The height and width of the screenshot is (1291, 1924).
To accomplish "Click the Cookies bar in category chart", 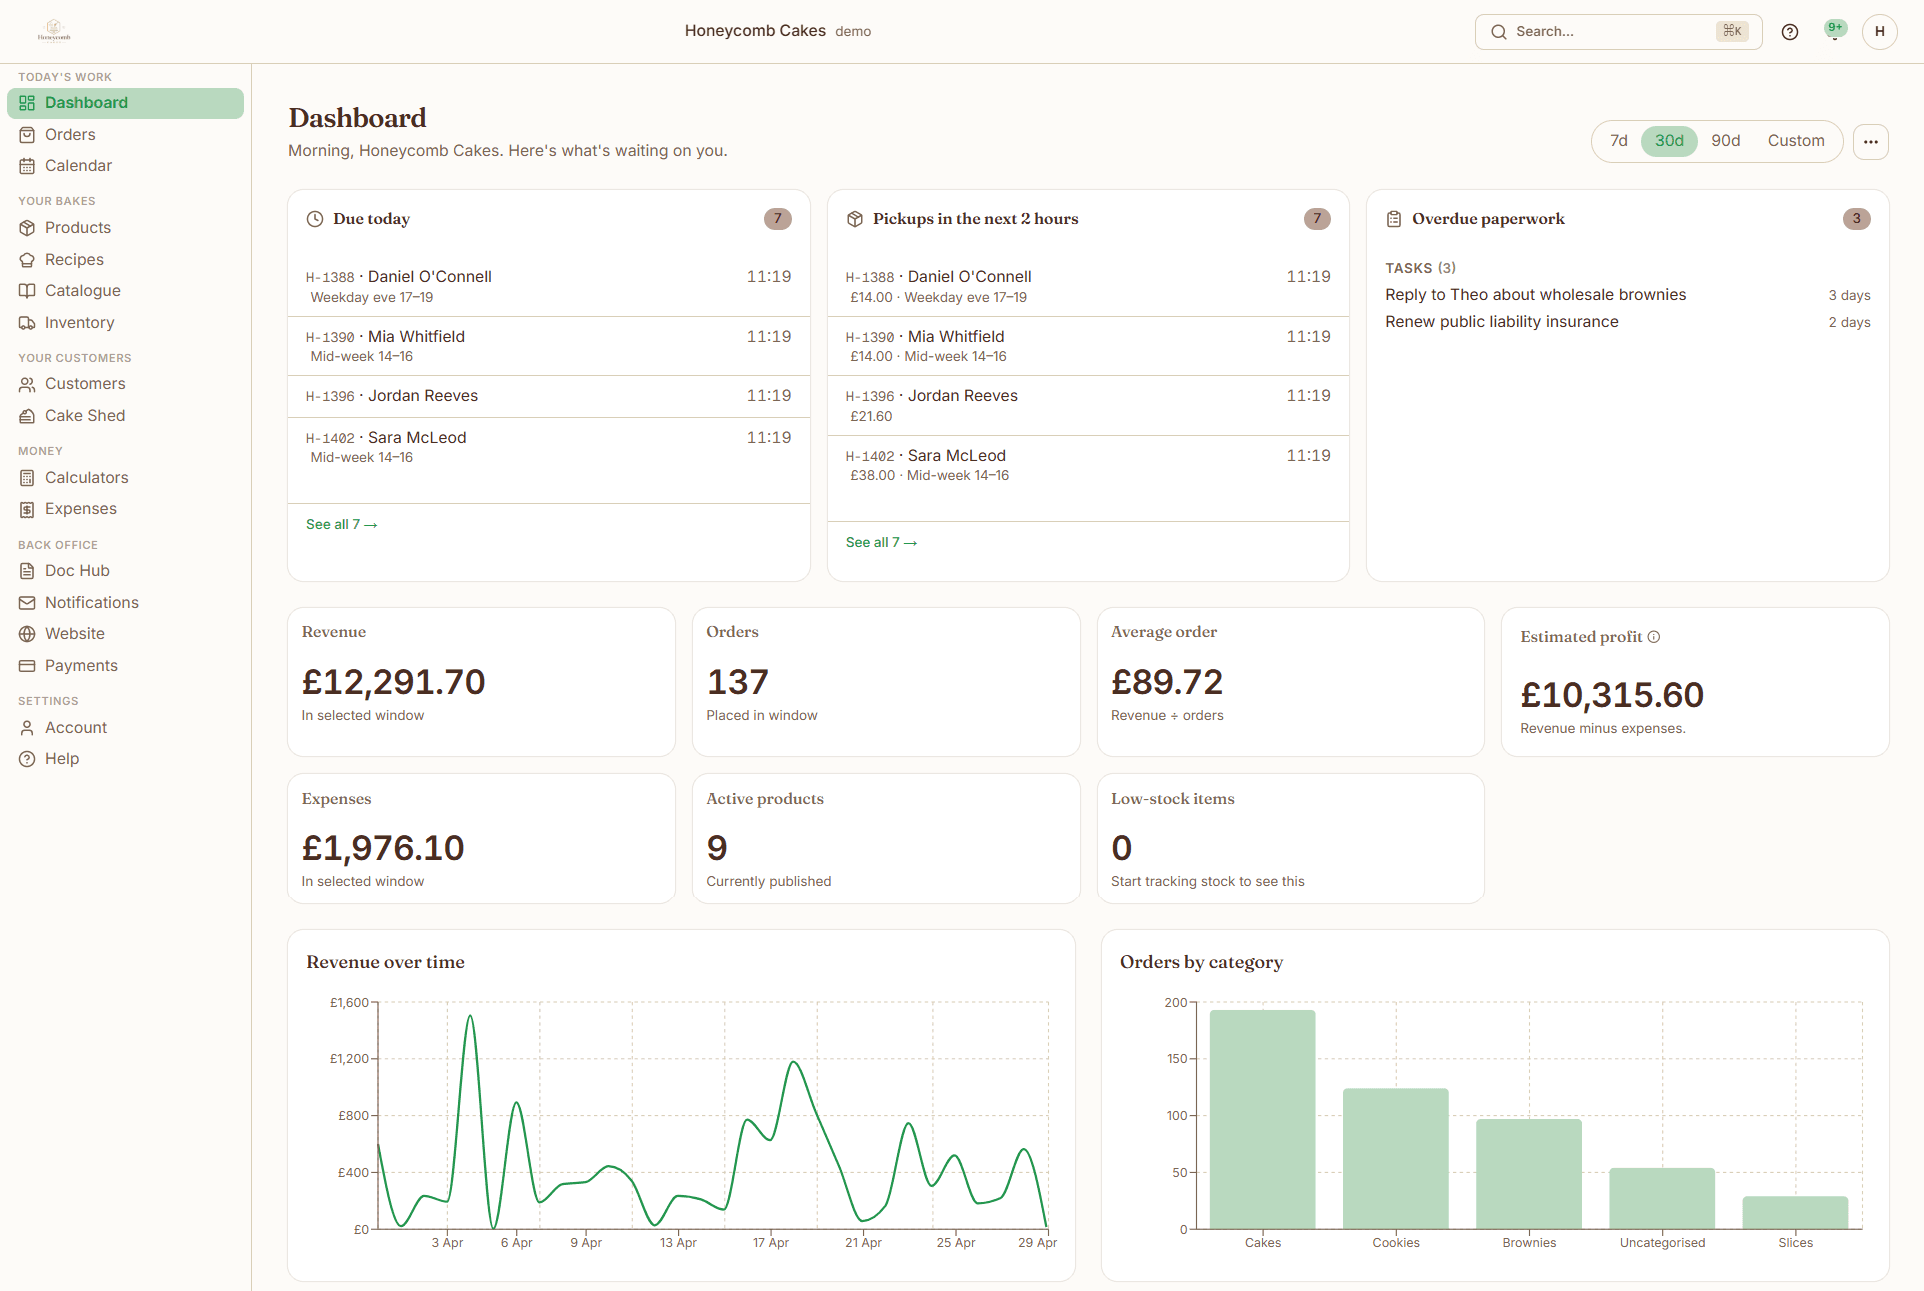I will 1396,1159.
